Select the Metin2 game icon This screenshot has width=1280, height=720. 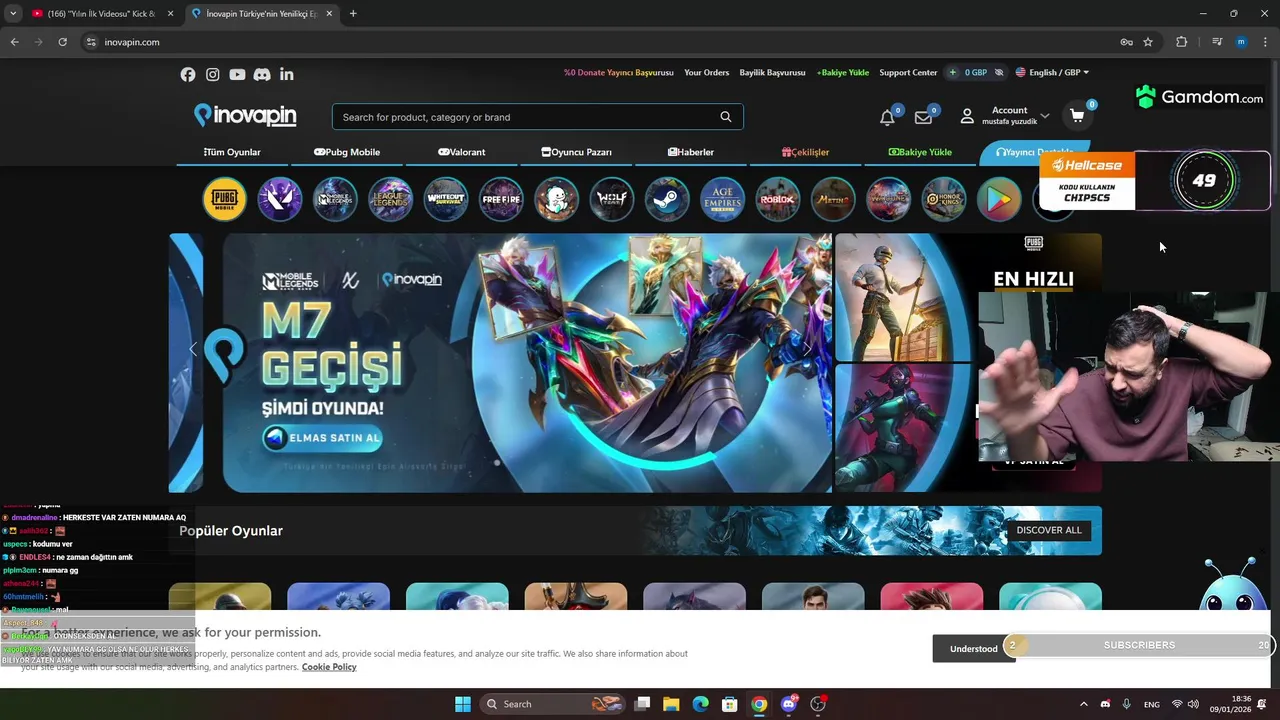pyautogui.click(x=833, y=199)
